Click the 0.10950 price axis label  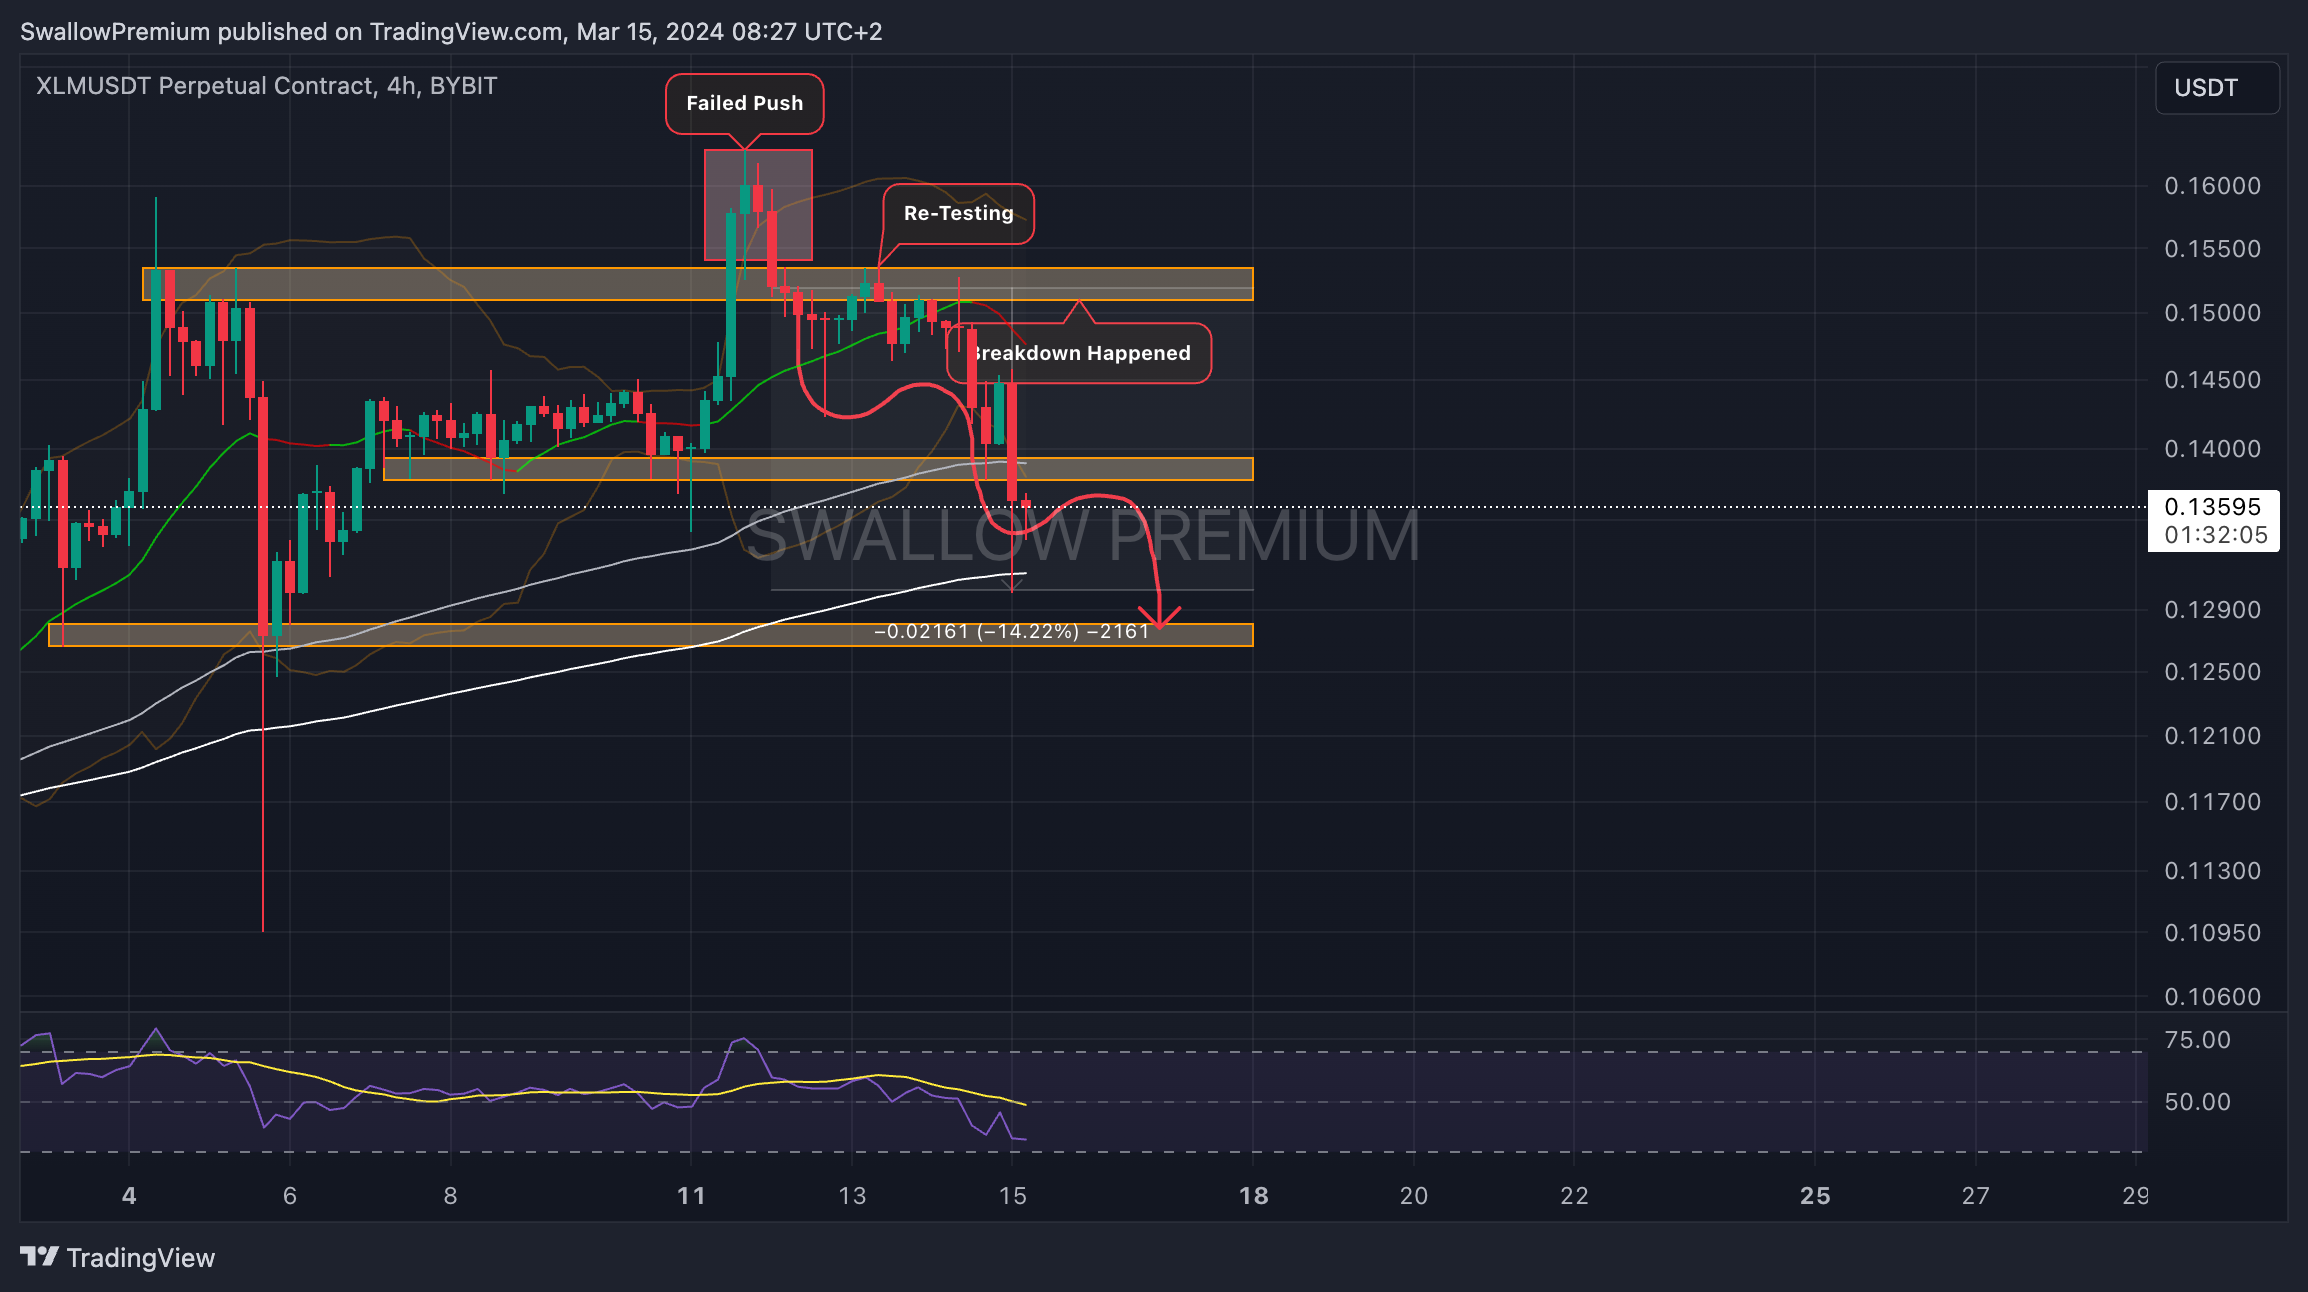tap(2212, 933)
